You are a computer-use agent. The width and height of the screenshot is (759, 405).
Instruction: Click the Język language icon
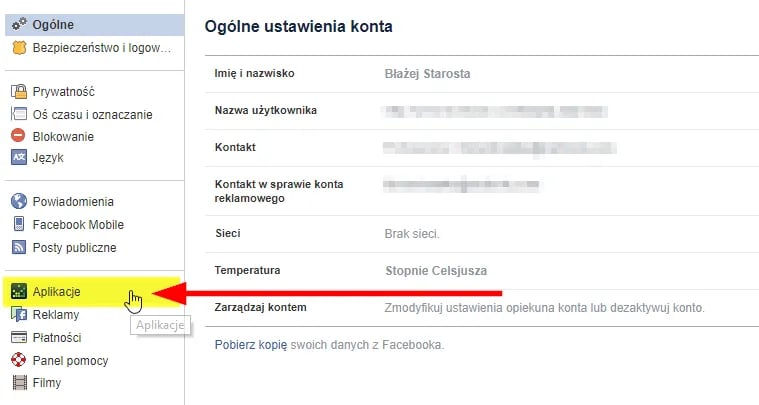point(19,157)
